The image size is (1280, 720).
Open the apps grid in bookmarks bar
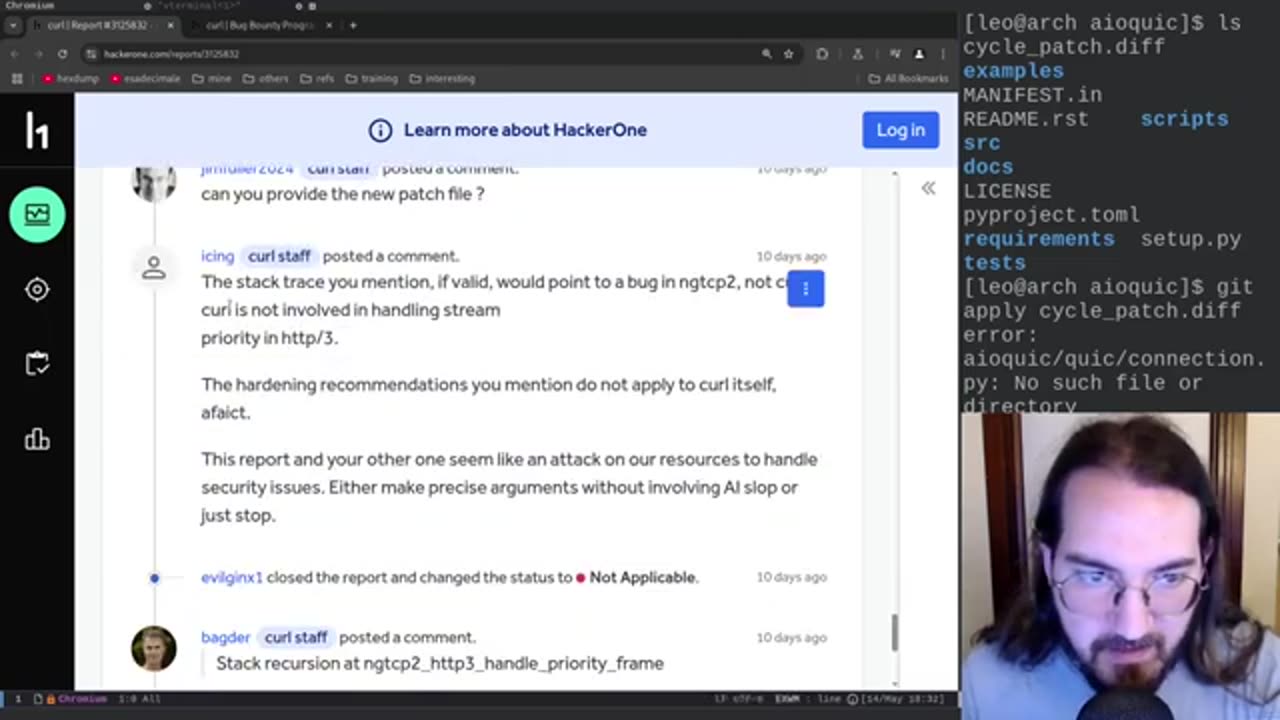click(17, 79)
